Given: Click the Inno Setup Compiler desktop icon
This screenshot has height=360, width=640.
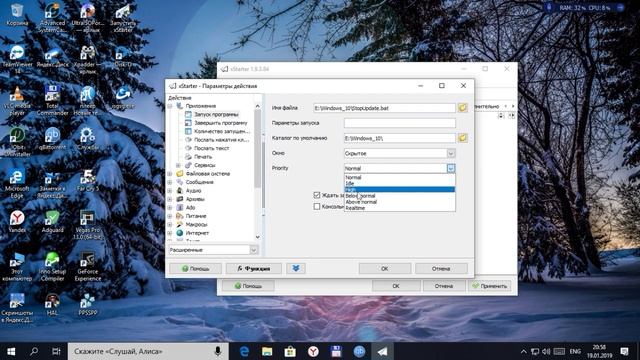Looking at the screenshot, I should click(52, 267).
